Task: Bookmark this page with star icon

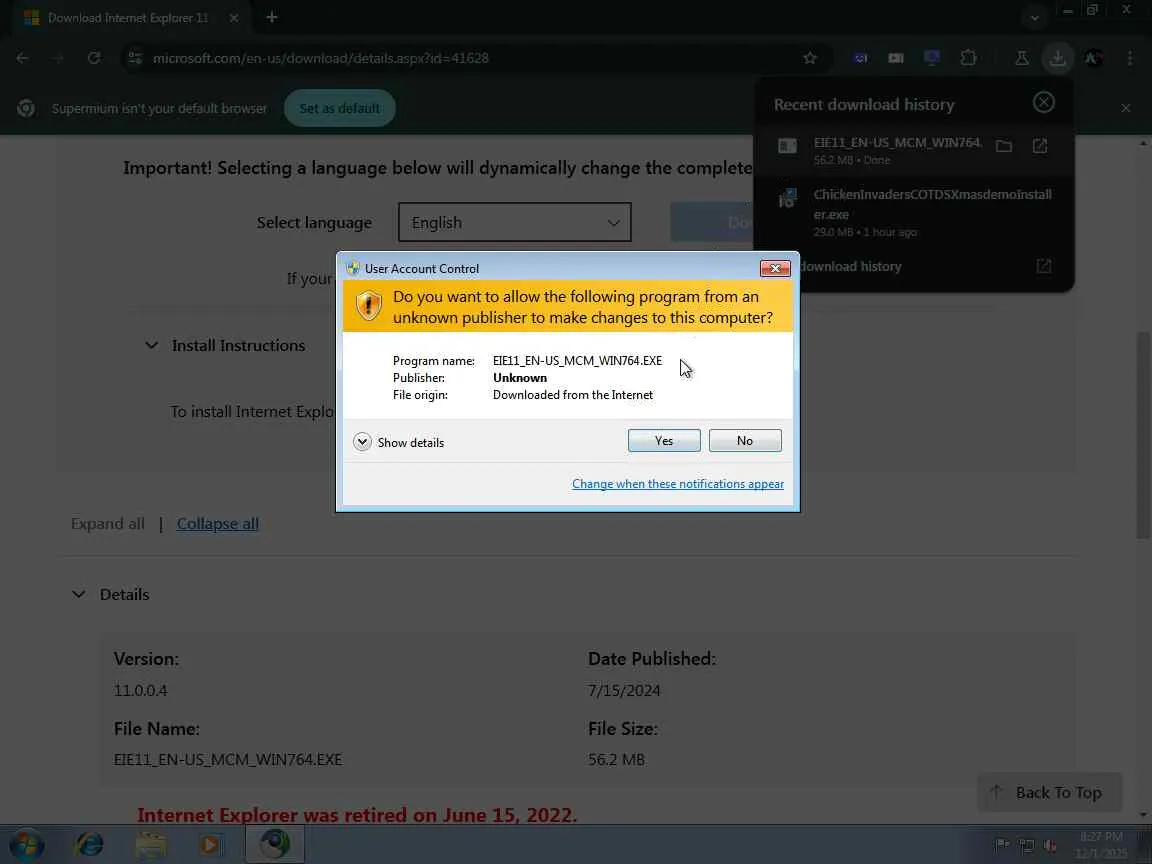Action: coord(810,58)
